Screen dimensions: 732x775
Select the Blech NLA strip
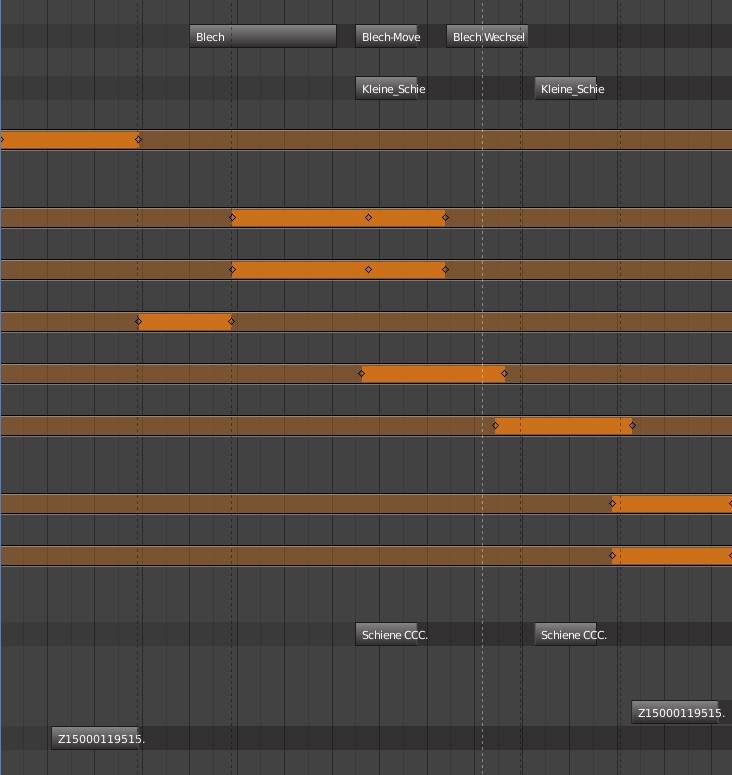263,37
